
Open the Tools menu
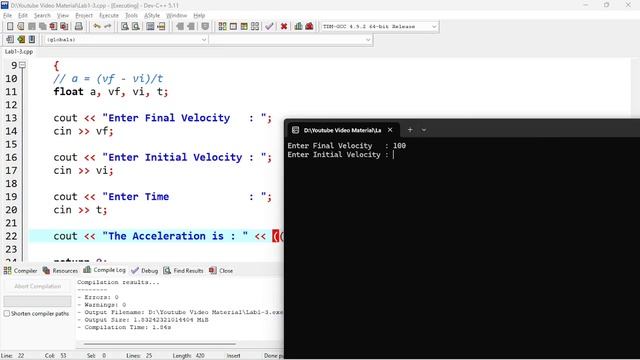coord(131,15)
